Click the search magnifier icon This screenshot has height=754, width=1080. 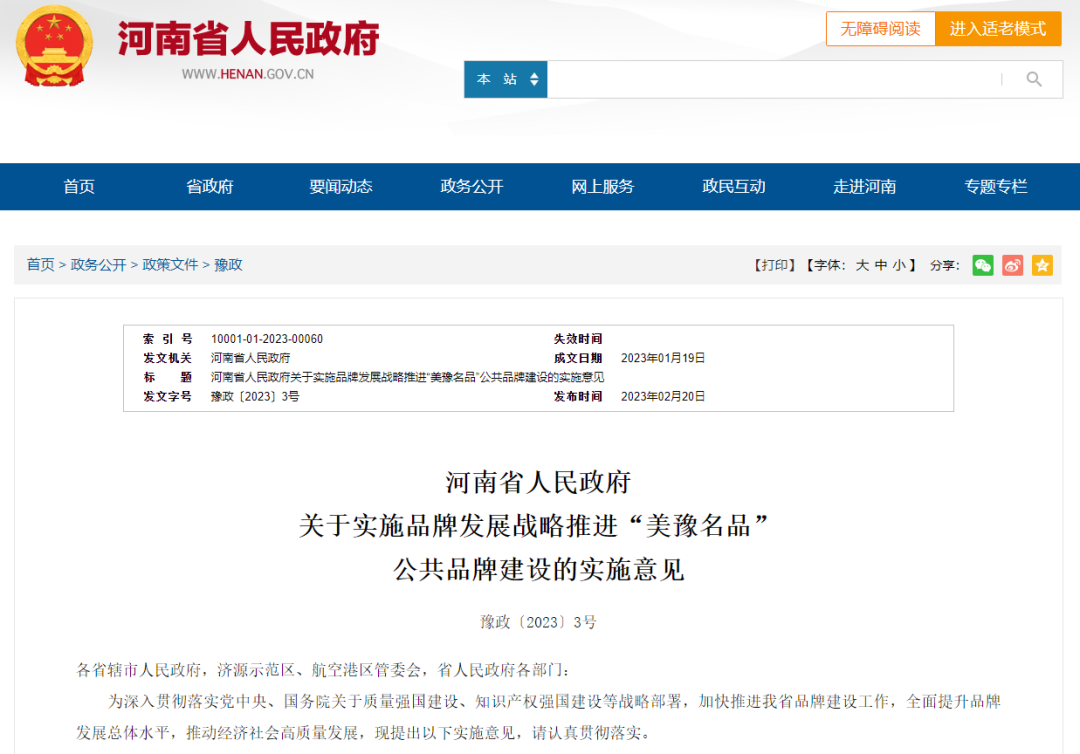pos(1033,79)
